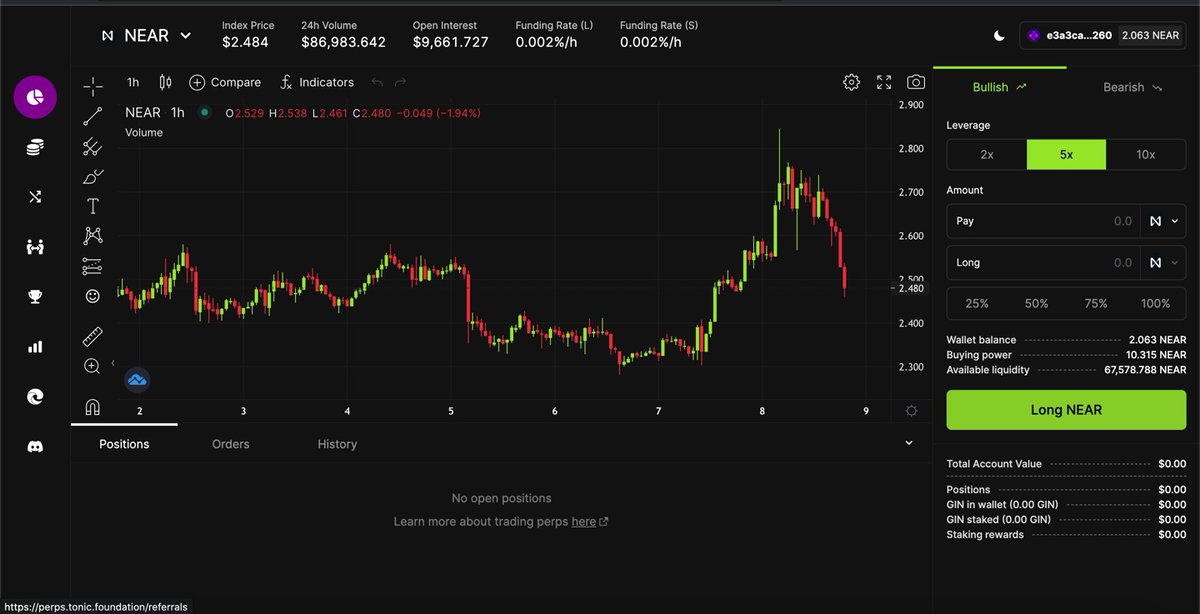Click the undo arrow in chart toolbar
Image resolution: width=1200 pixels, height=614 pixels.
(377, 82)
